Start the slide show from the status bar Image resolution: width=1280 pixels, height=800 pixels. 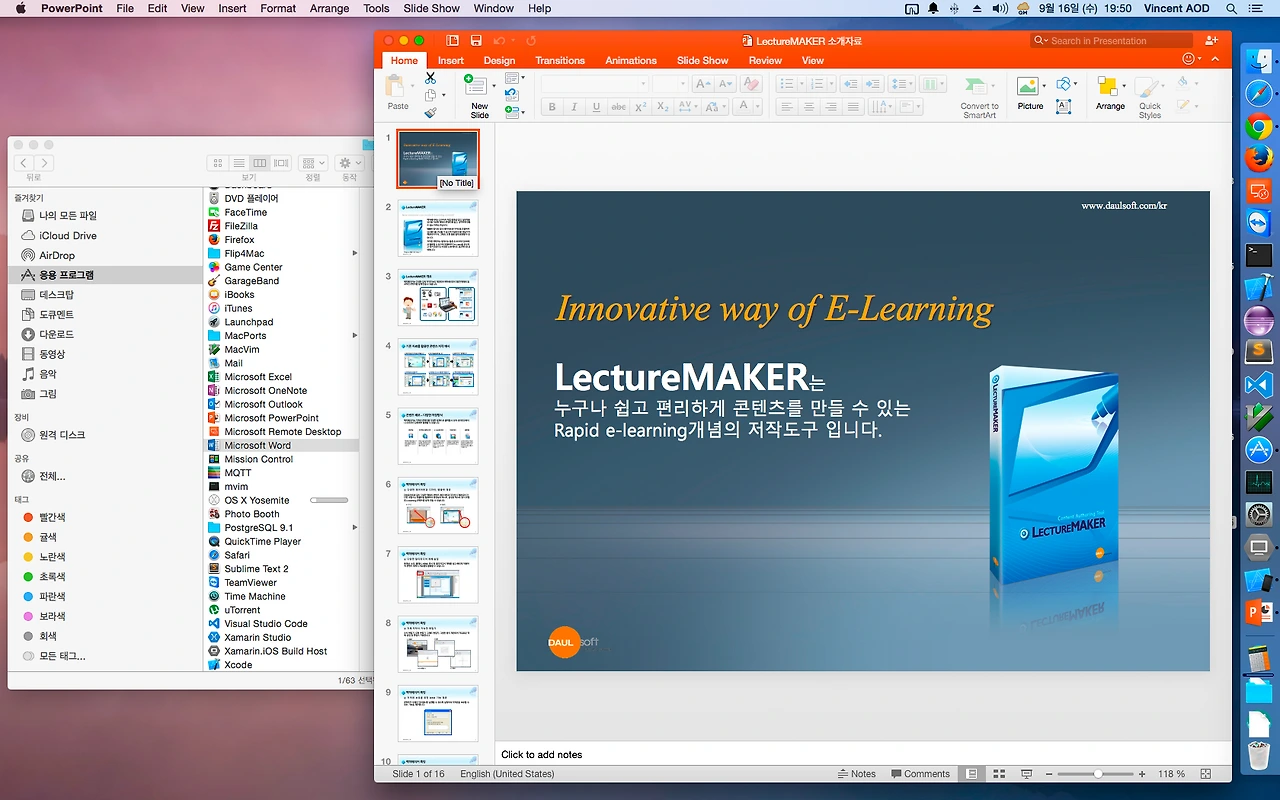pyautogui.click(x=1026, y=774)
